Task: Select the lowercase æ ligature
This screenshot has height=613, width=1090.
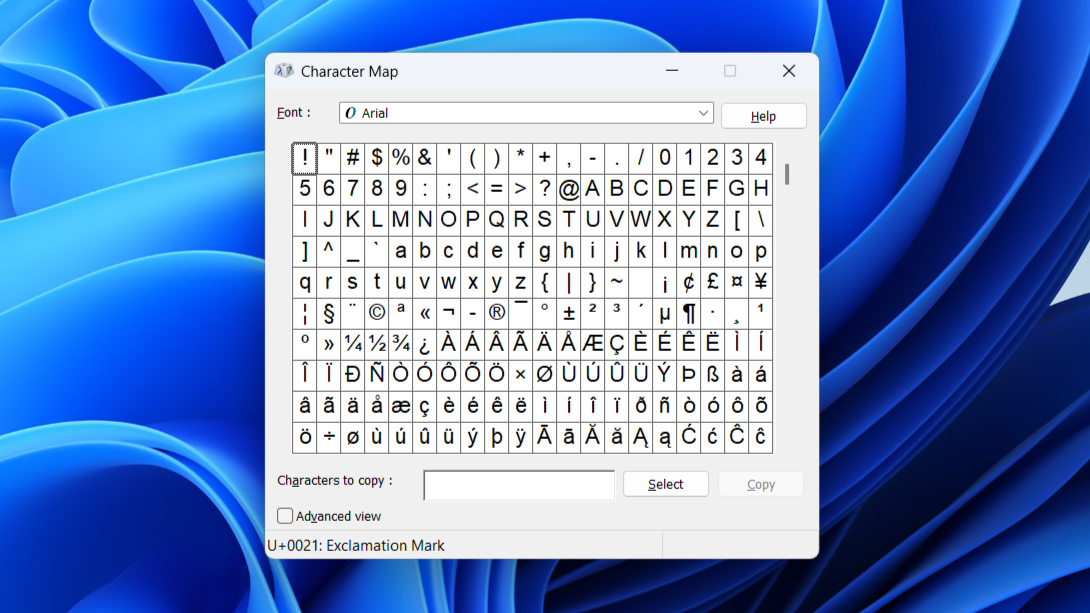Action: pos(400,405)
